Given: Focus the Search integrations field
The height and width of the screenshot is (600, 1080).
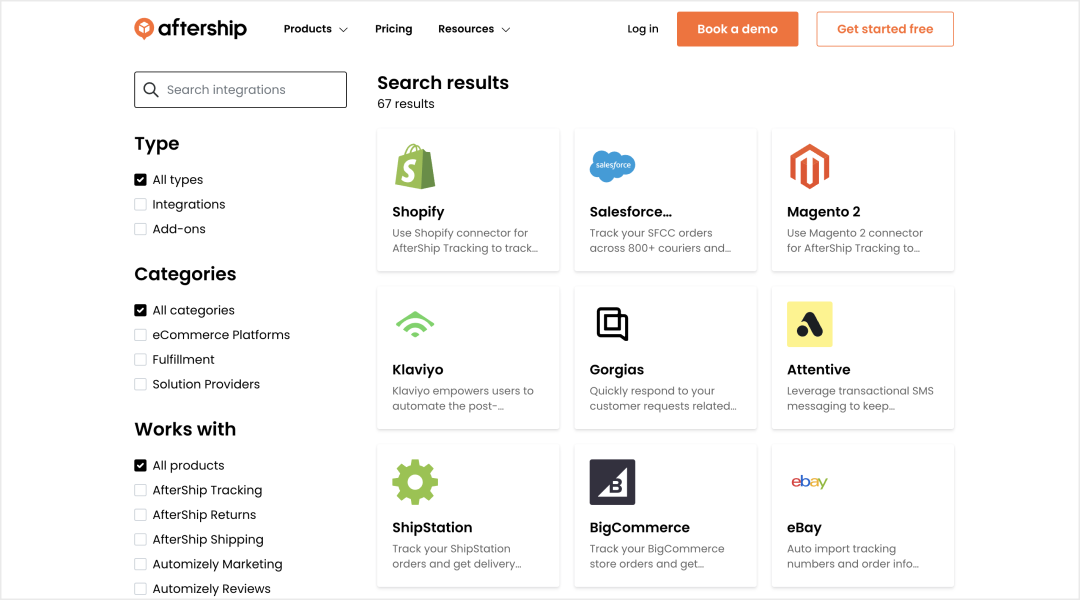Looking at the screenshot, I should pos(240,90).
